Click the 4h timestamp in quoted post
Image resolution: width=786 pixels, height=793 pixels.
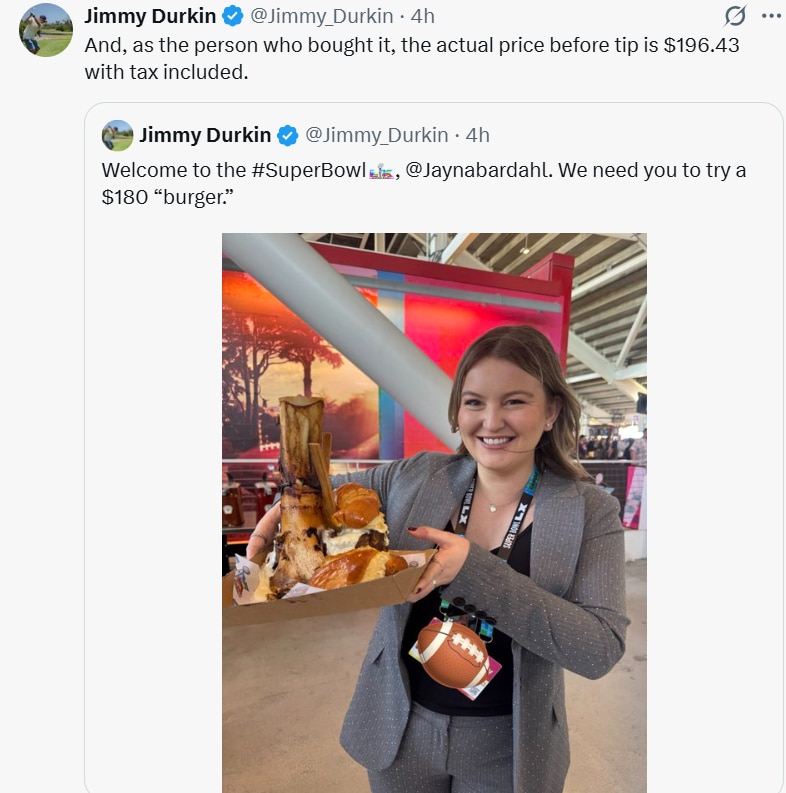point(477,135)
